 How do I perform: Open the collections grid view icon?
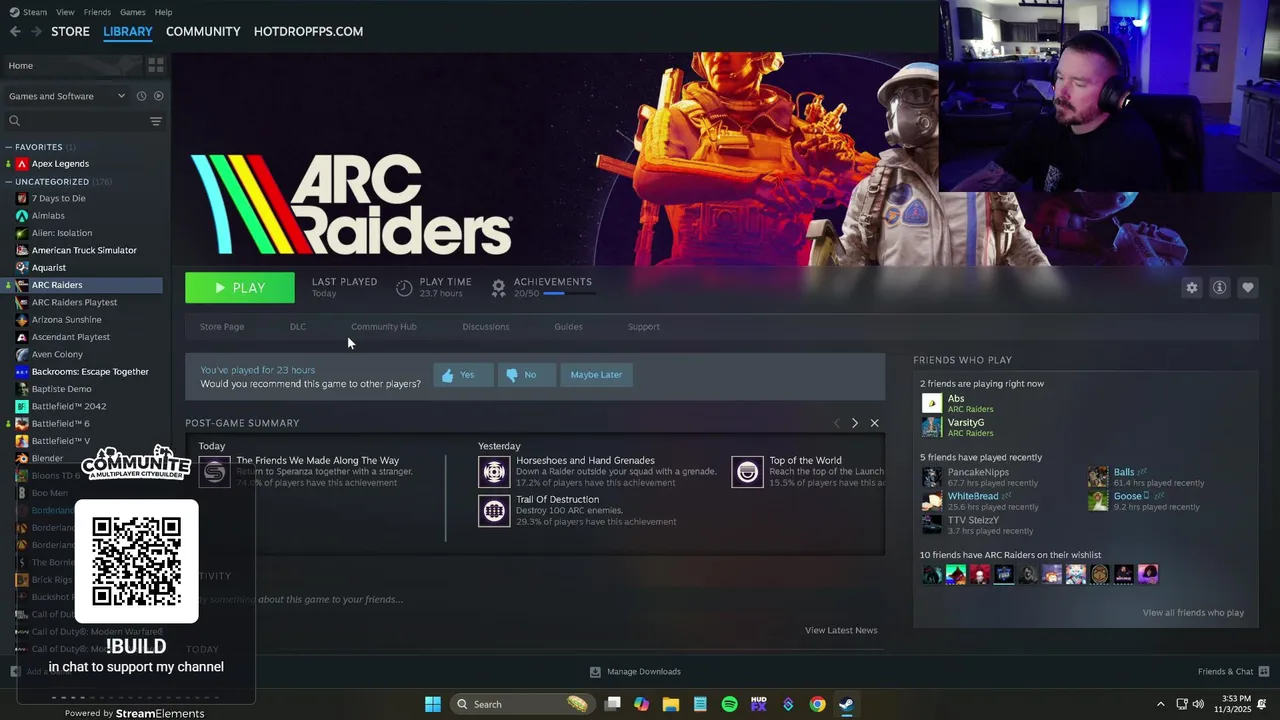[155, 65]
